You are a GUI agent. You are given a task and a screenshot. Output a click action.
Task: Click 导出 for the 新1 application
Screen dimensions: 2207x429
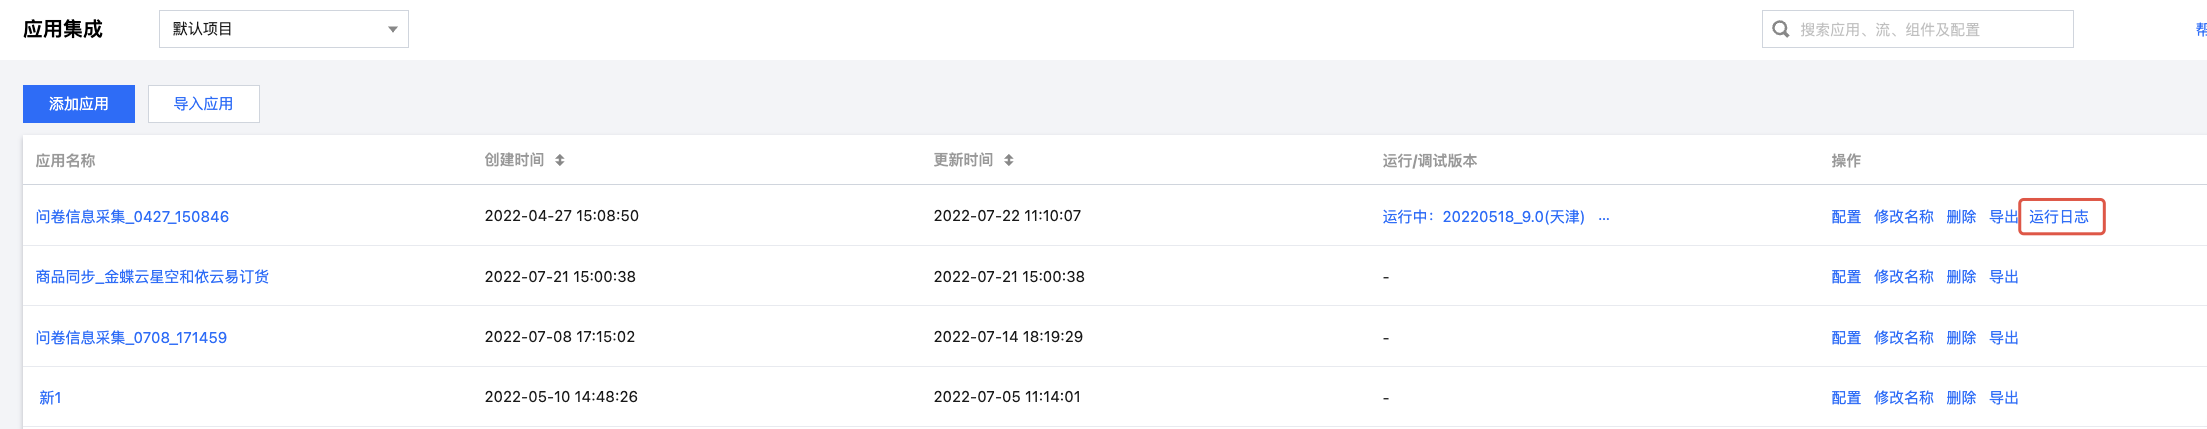(2004, 398)
